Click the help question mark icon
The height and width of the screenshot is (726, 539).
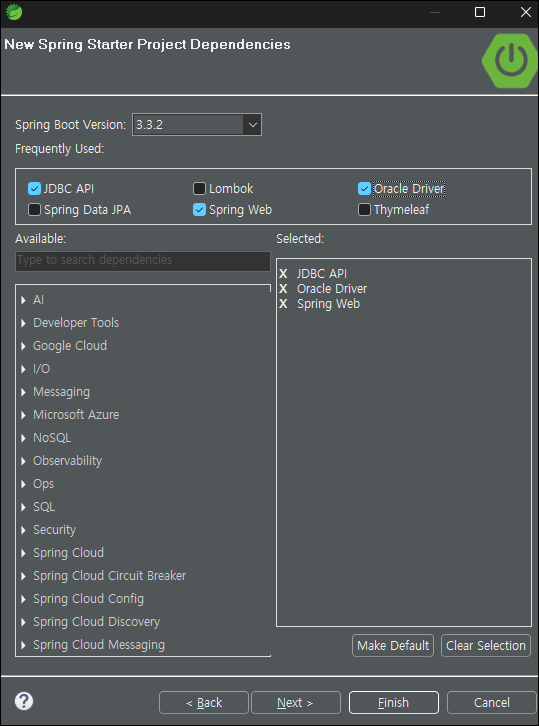24,701
